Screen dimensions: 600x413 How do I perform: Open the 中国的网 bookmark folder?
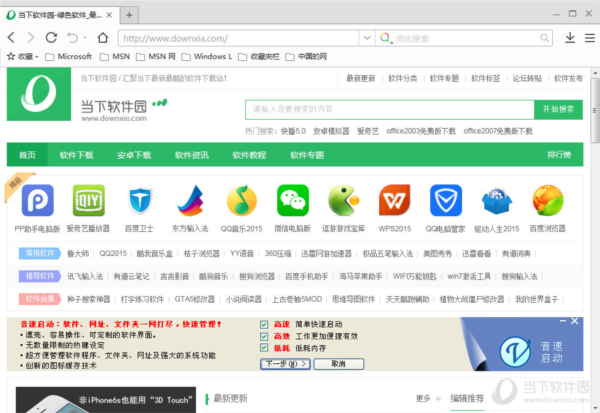pyautogui.click(x=306, y=57)
